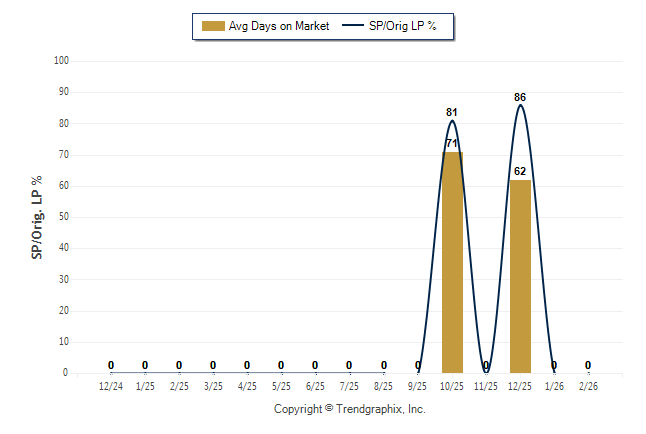This screenshot has width=646, height=434.
Task: Toggle the SP/Orig LP % legend label
Action: (x=404, y=26)
